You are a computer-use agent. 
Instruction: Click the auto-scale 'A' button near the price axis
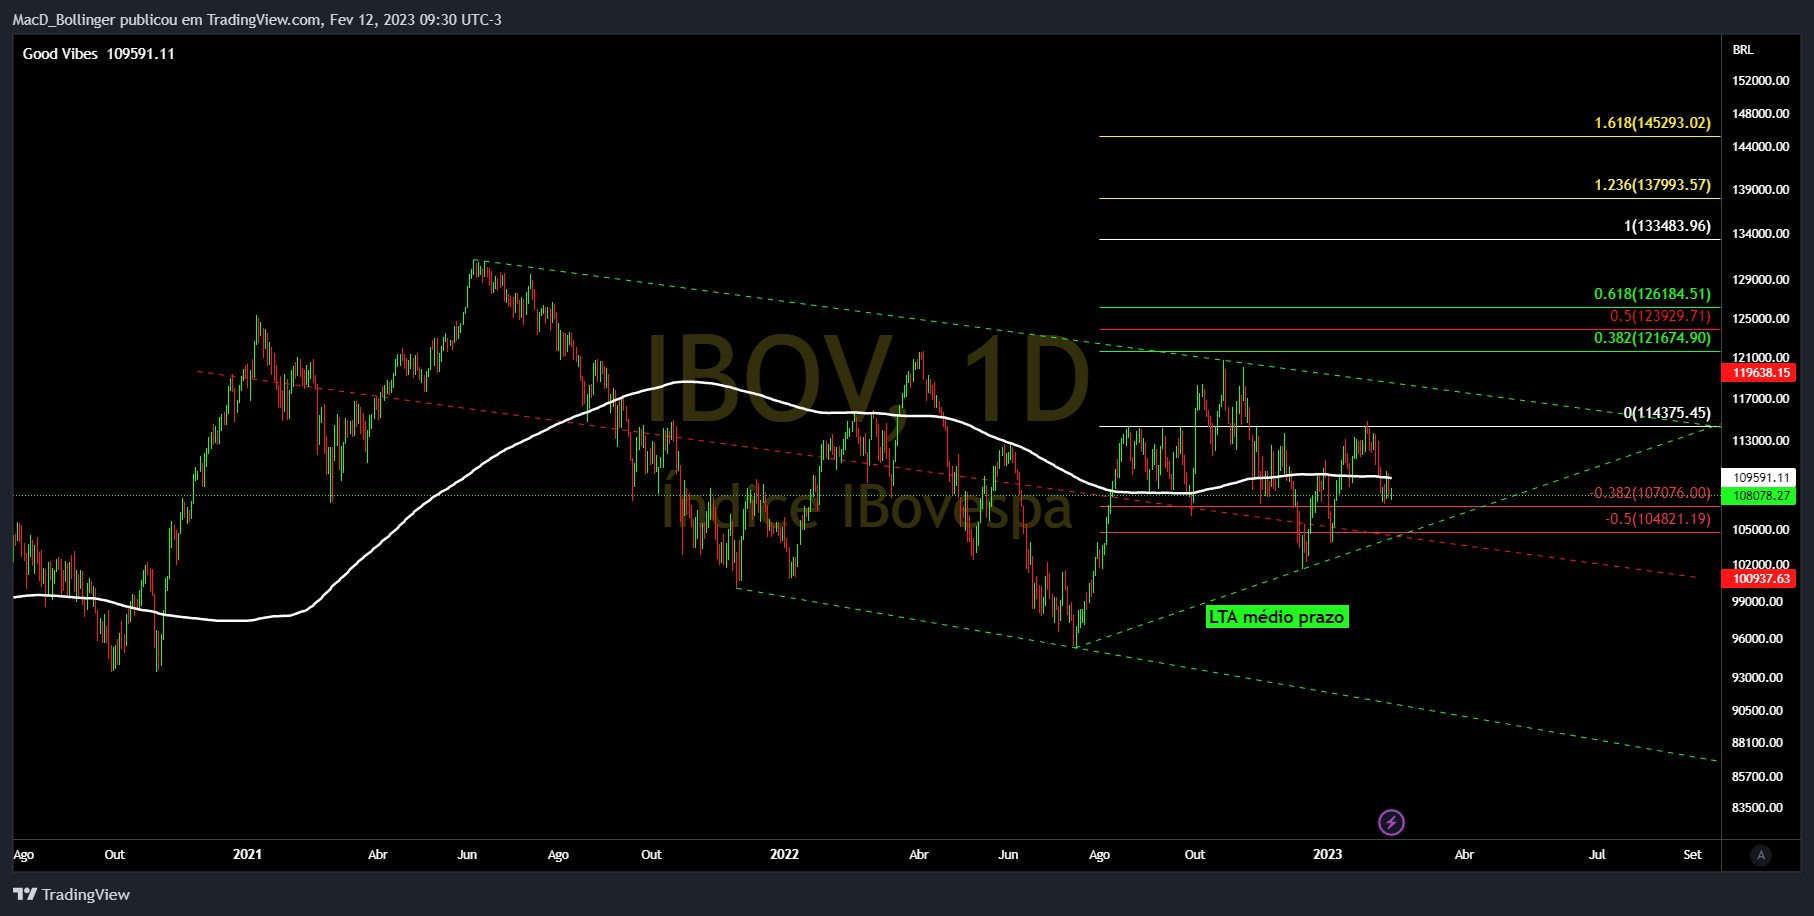(x=1761, y=855)
